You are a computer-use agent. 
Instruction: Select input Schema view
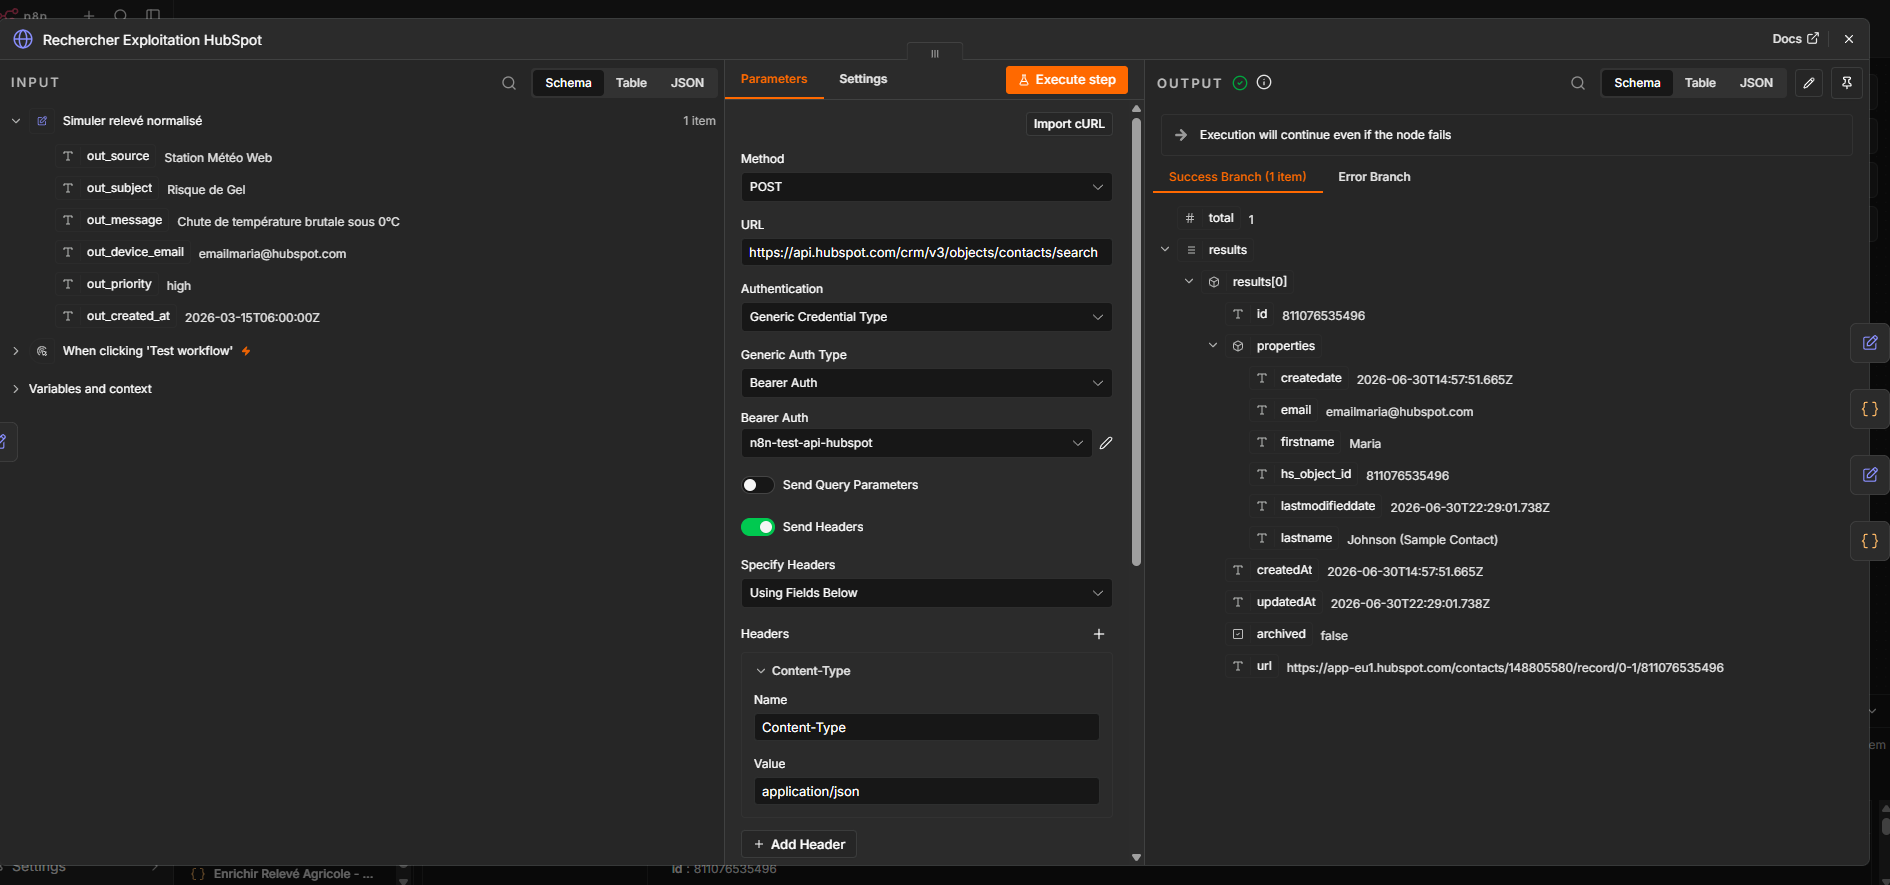[x=568, y=83]
